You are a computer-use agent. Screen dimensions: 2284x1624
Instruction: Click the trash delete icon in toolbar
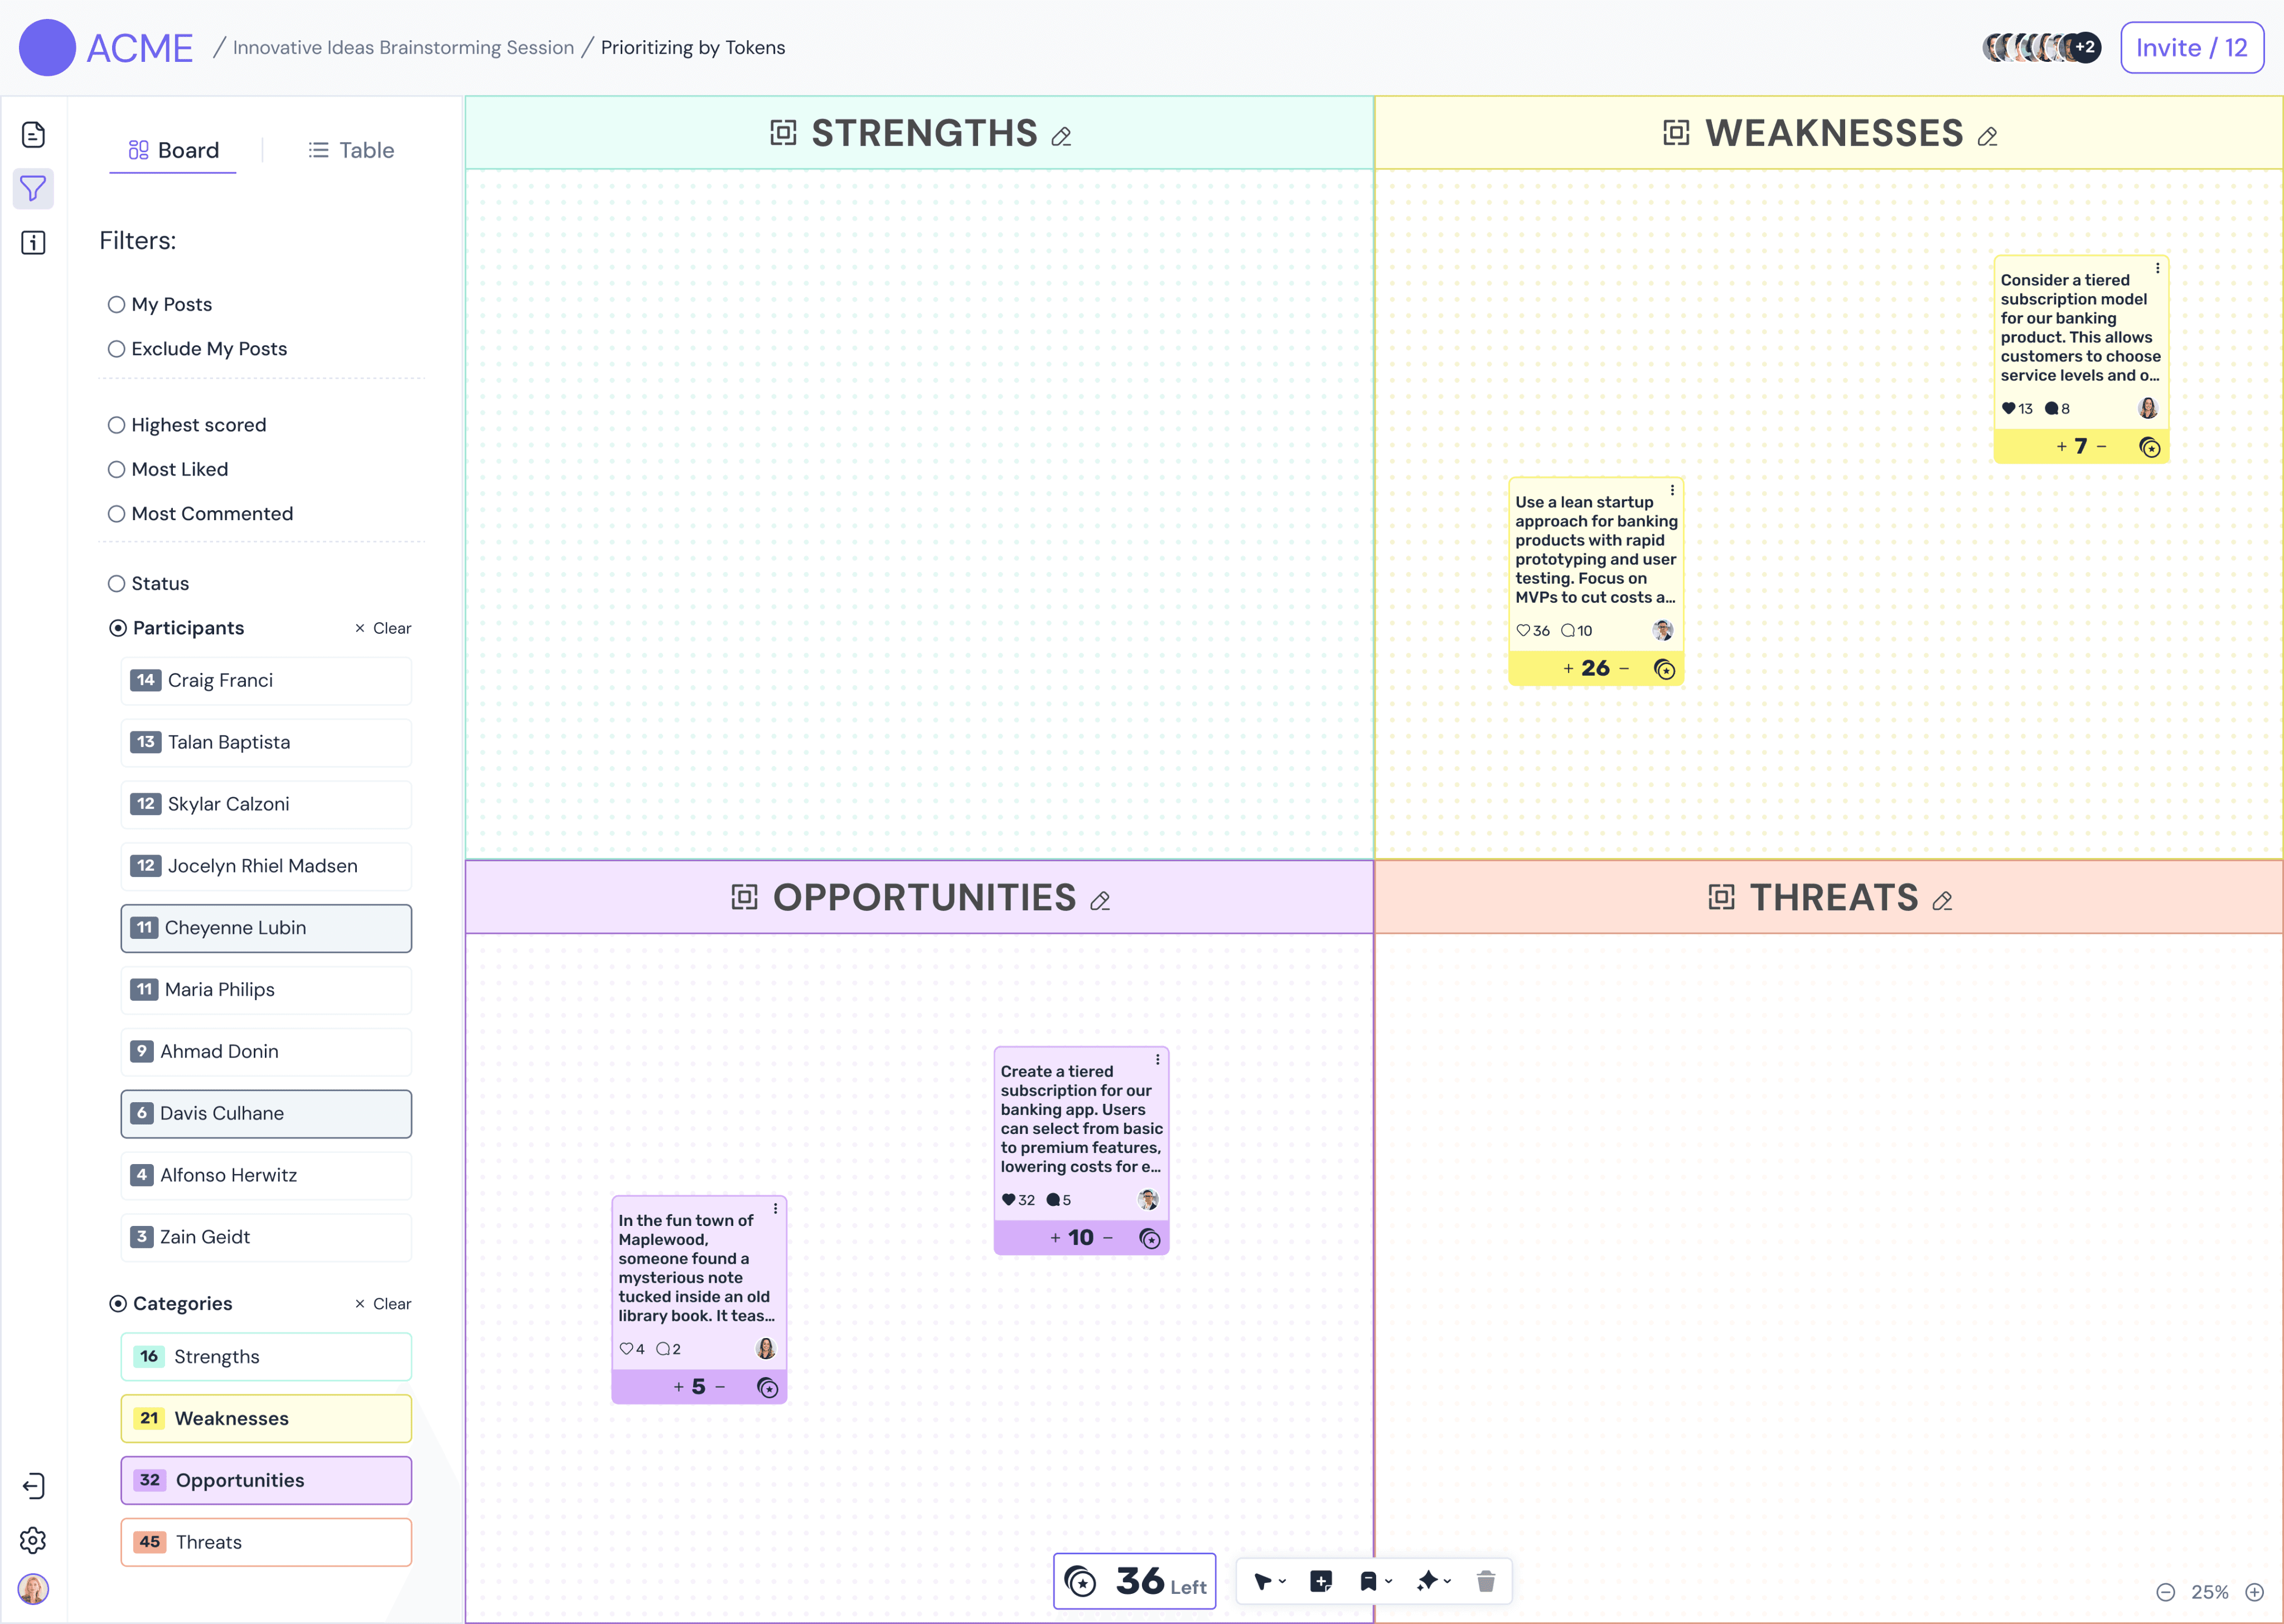point(1485,1581)
